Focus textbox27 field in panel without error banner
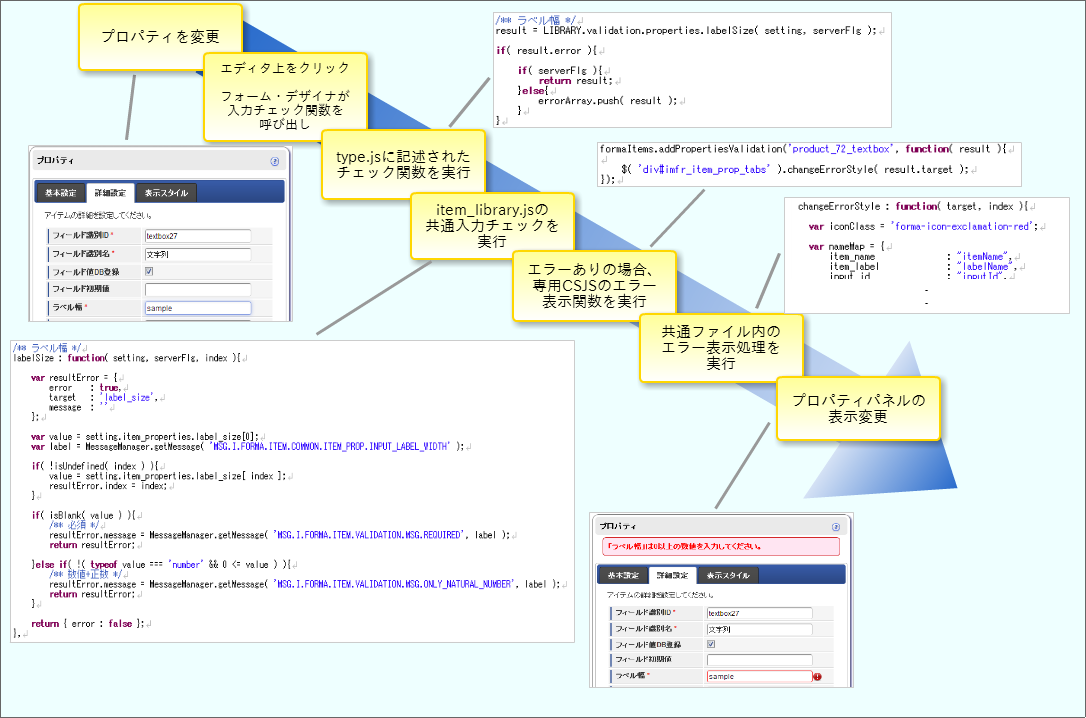 (x=197, y=236)
